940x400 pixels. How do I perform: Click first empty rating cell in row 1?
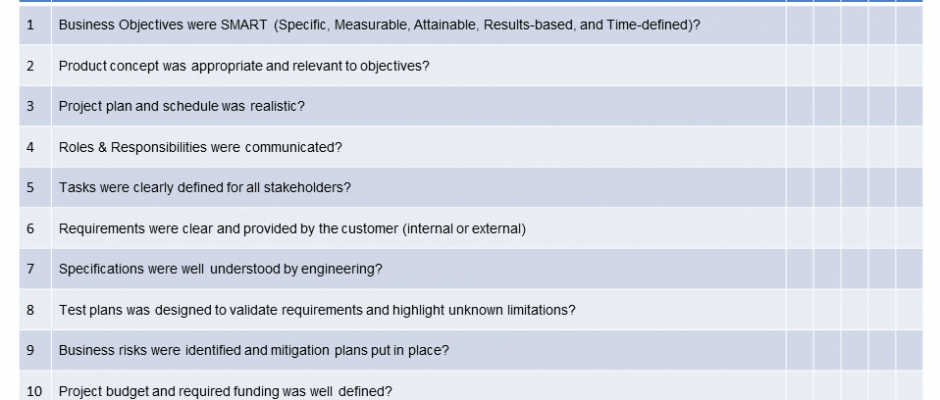click(x=799, y=25)
